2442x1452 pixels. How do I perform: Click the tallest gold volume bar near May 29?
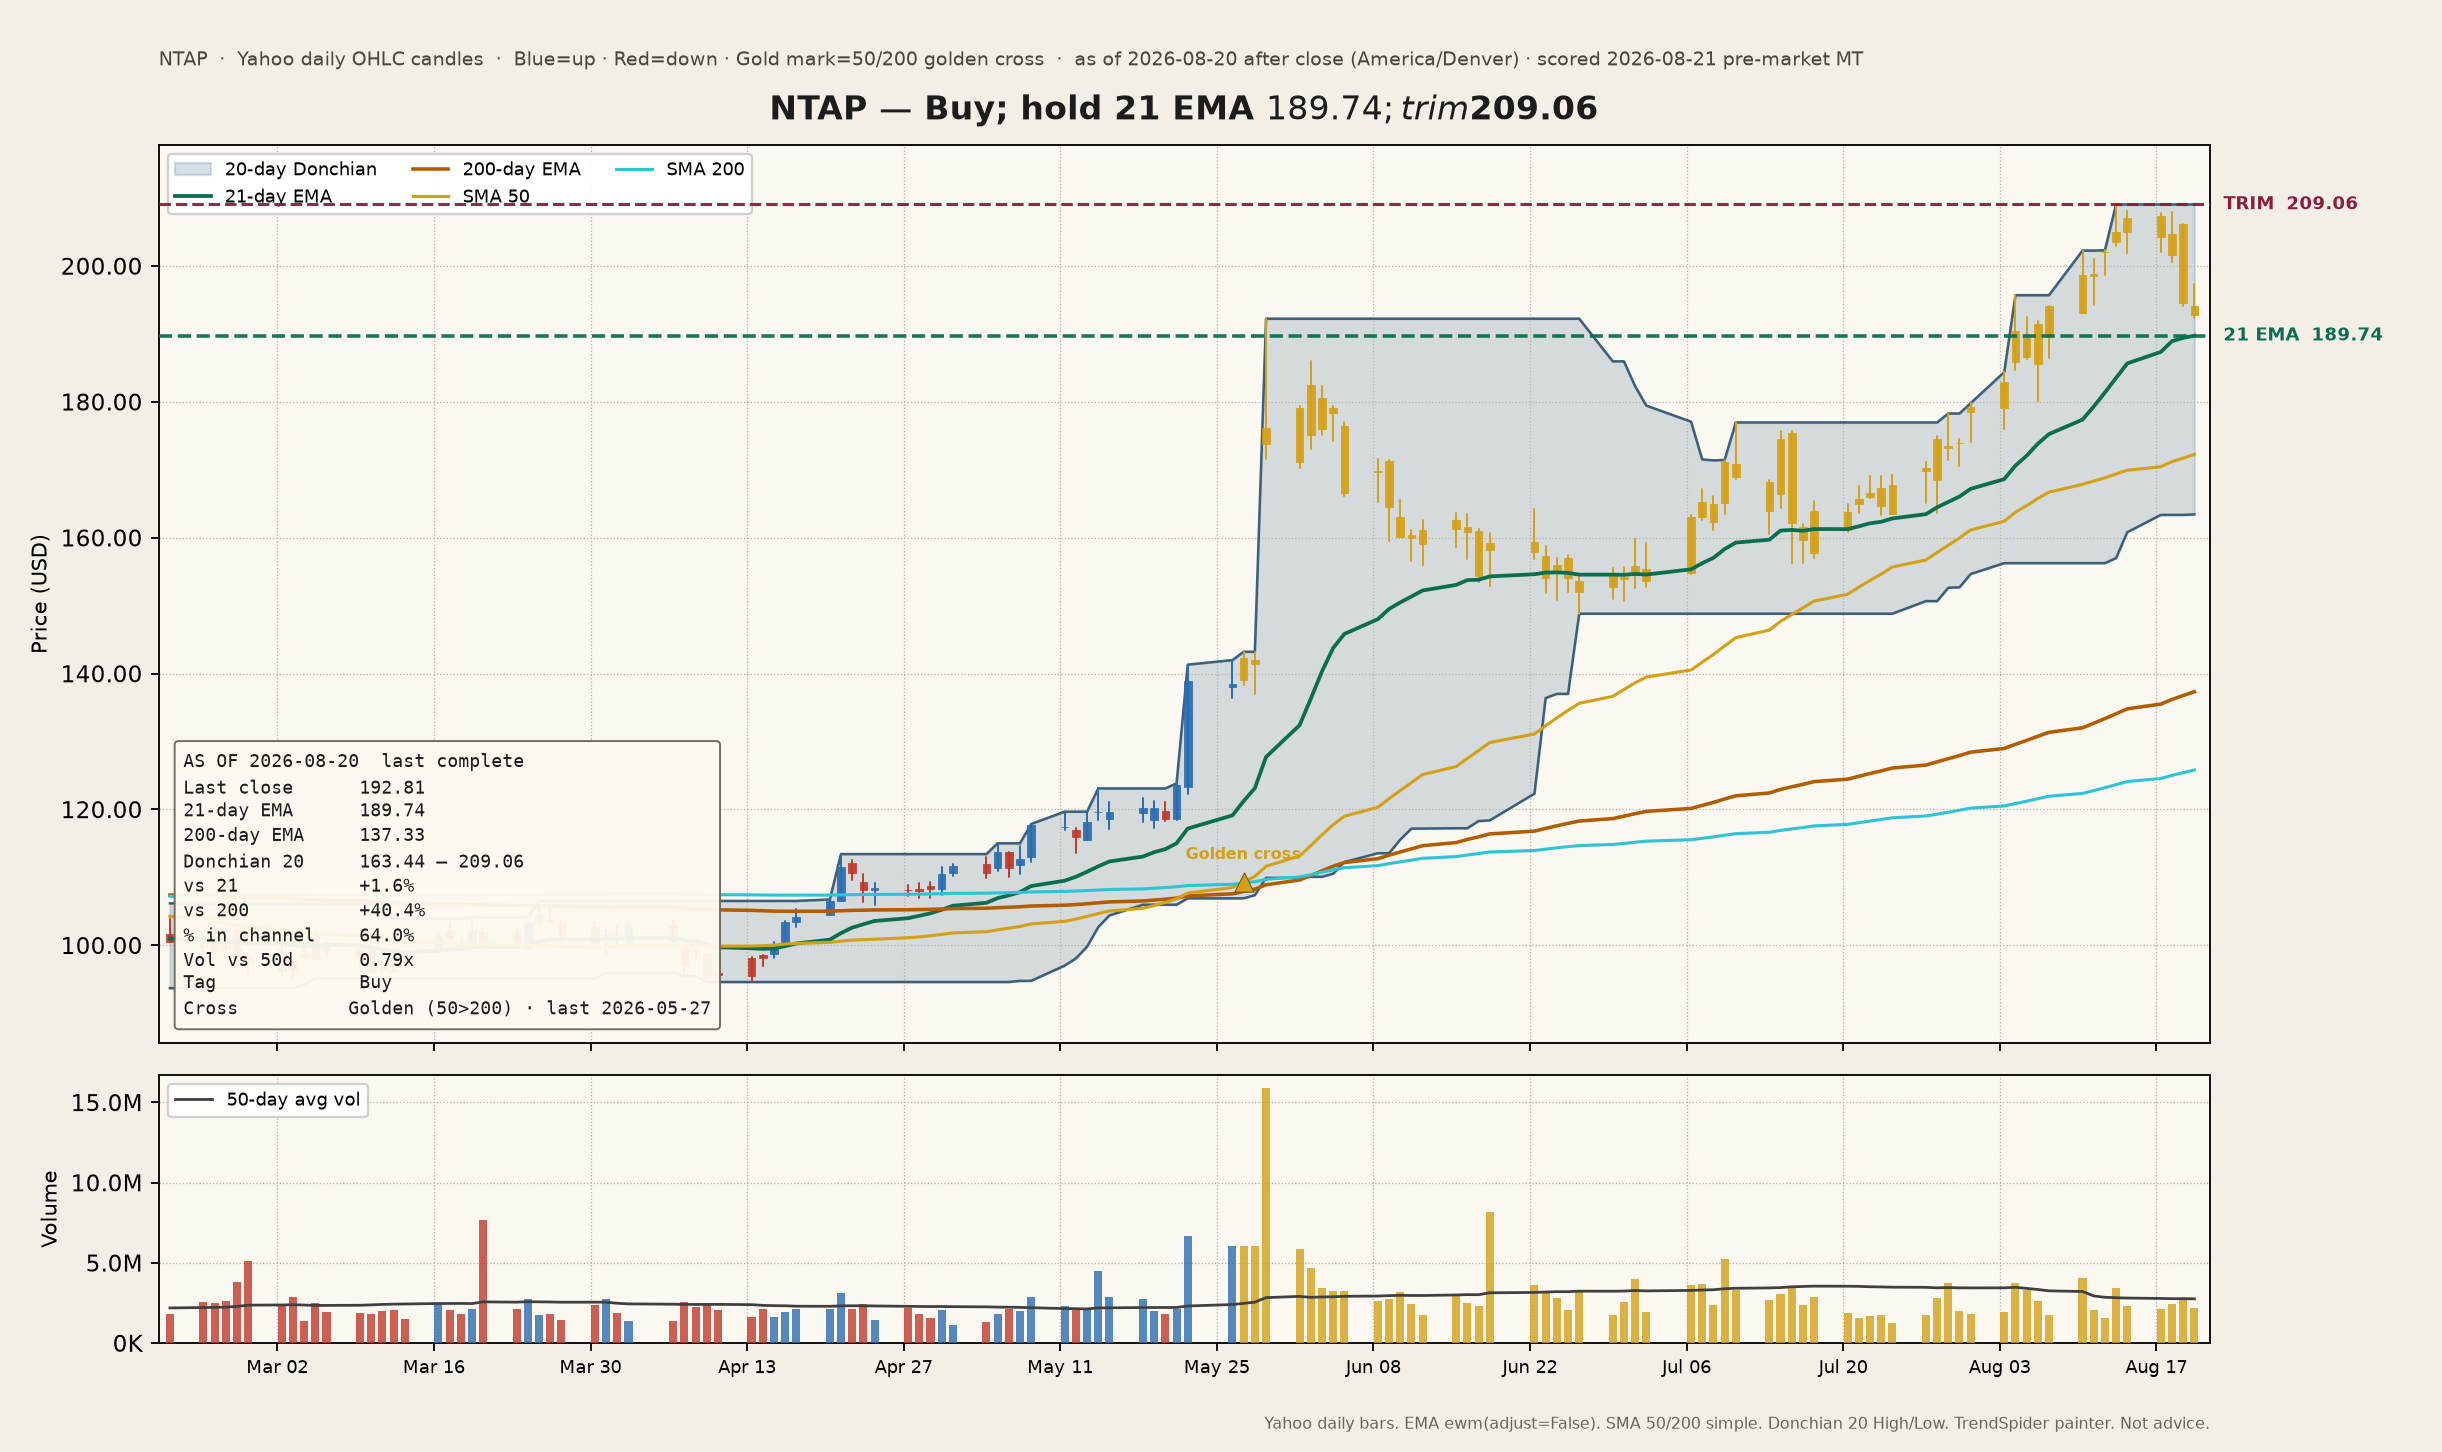click(x=1266, y=1215)
